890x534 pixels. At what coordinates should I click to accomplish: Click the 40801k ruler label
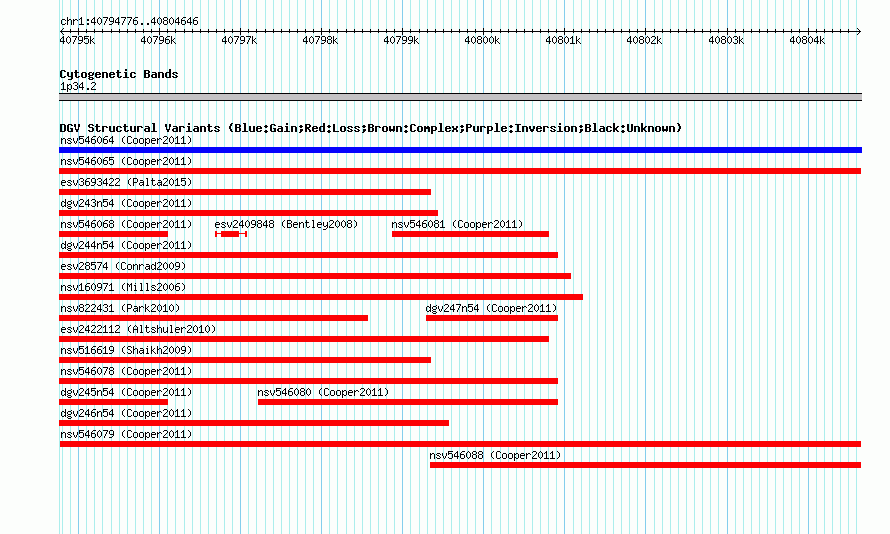coord(563,40)
